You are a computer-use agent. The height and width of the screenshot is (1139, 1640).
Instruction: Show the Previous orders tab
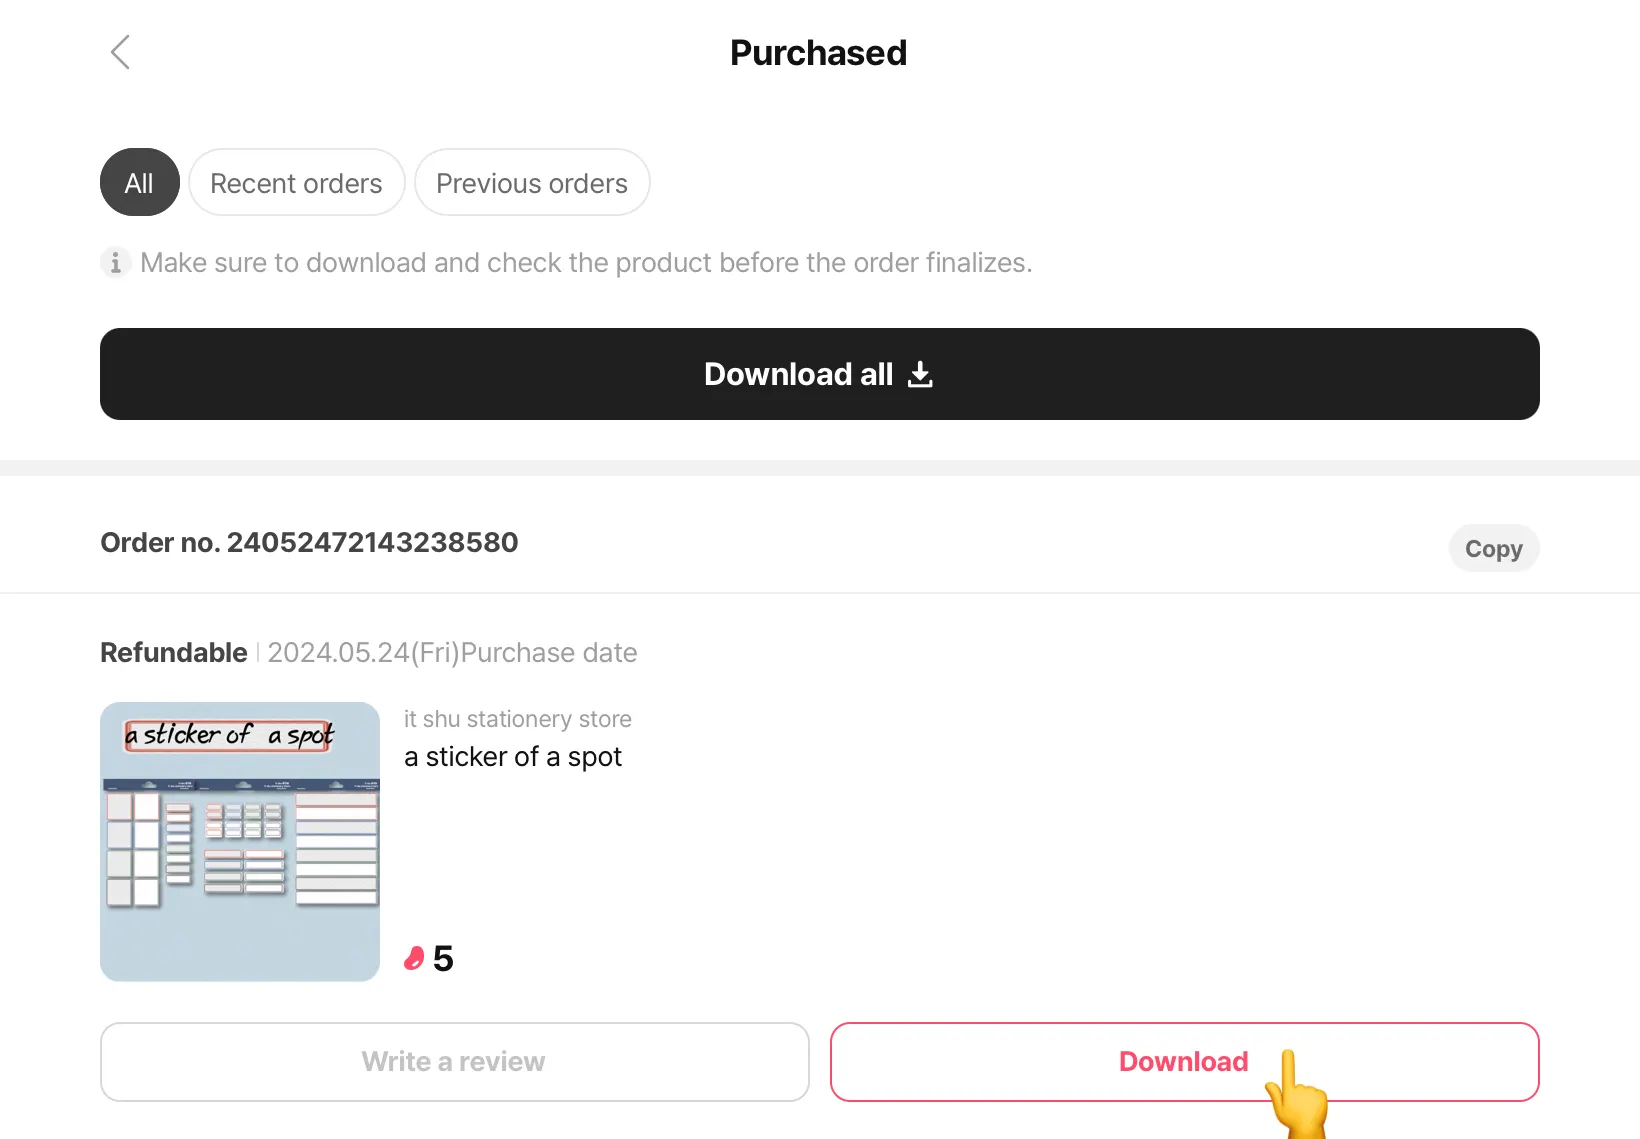pyautogui.click(x=532, y=183)
